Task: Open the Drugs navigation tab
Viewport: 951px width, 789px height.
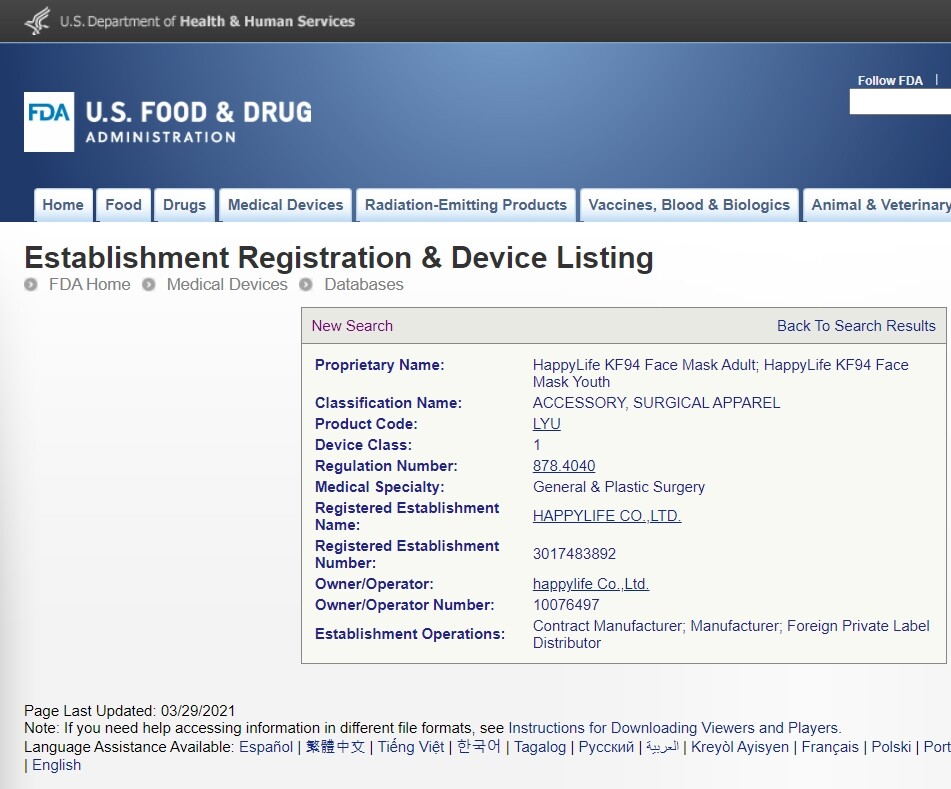Action: [x=184, y=205]
